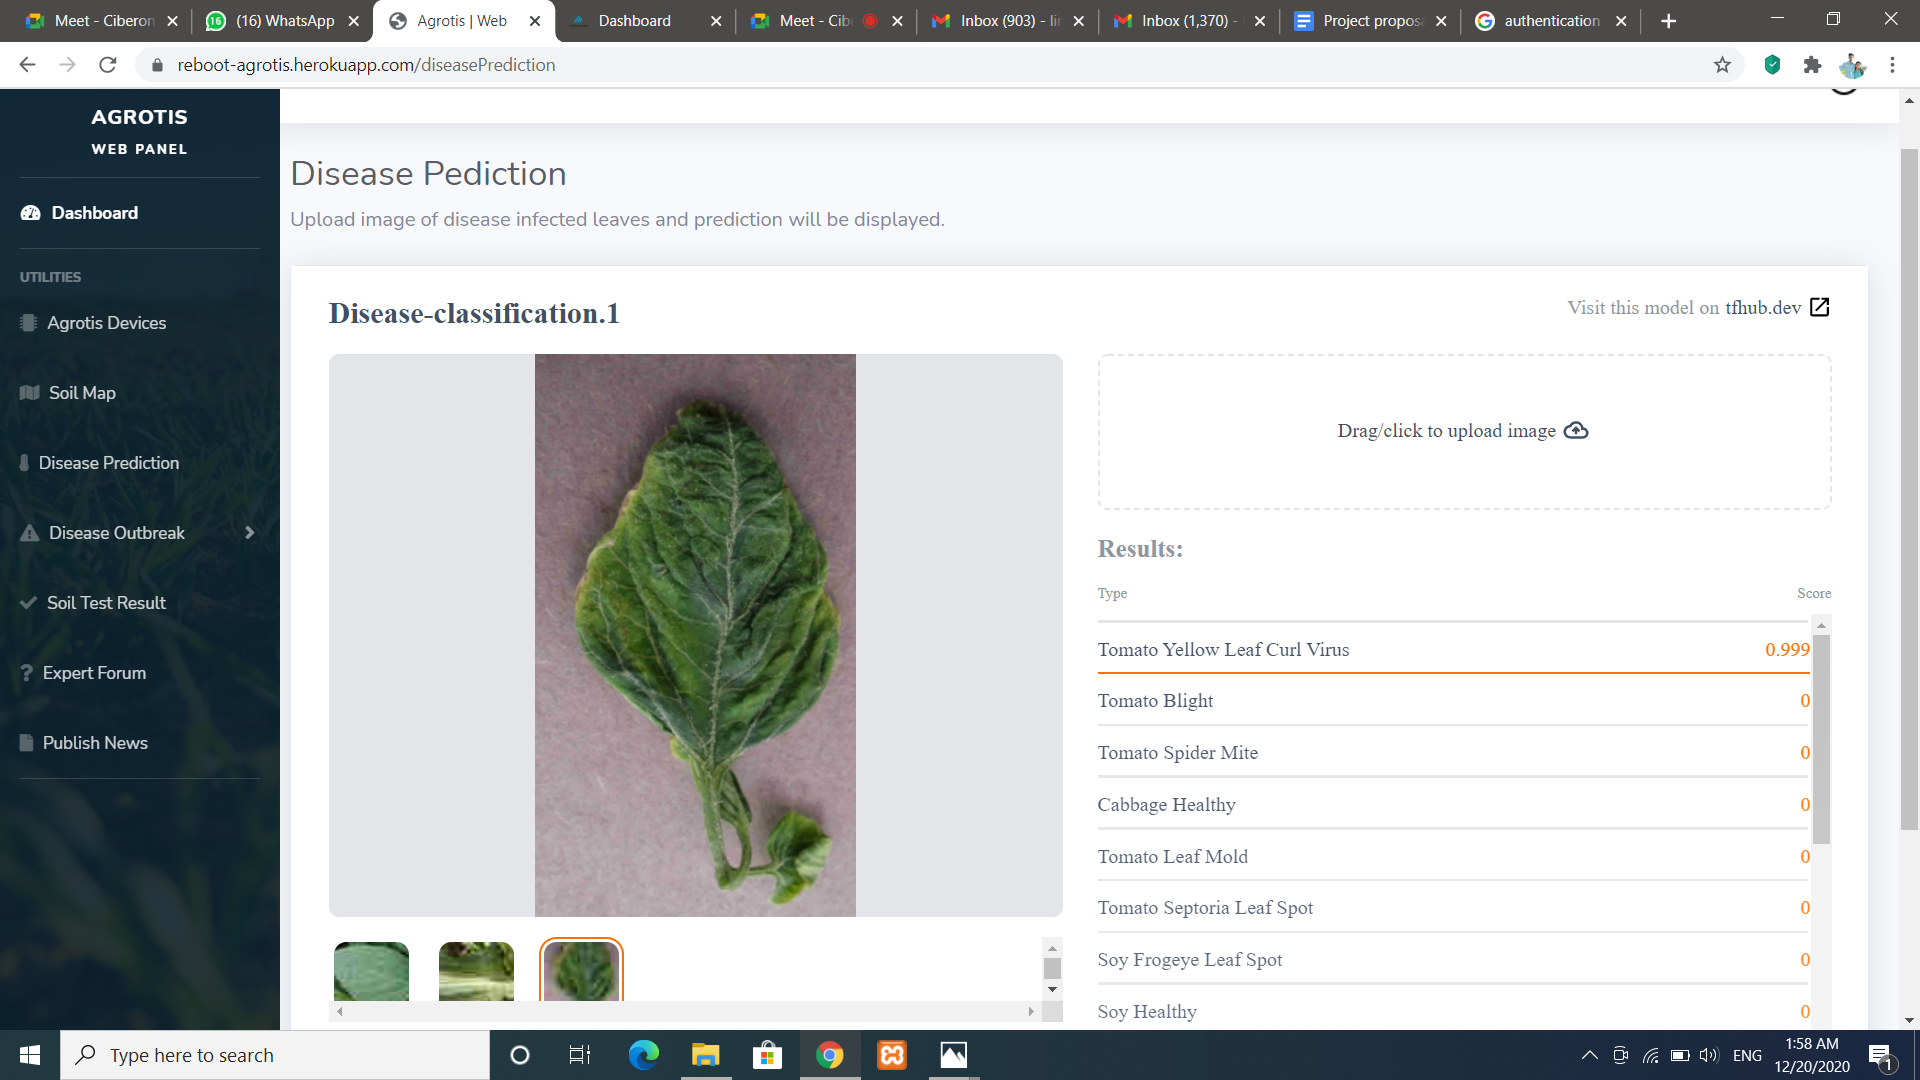This screenshot has width=1920, height=1080.
Task: Click the Disease Outbreak warning triangle icon
Action: click(x=30, y=533)
